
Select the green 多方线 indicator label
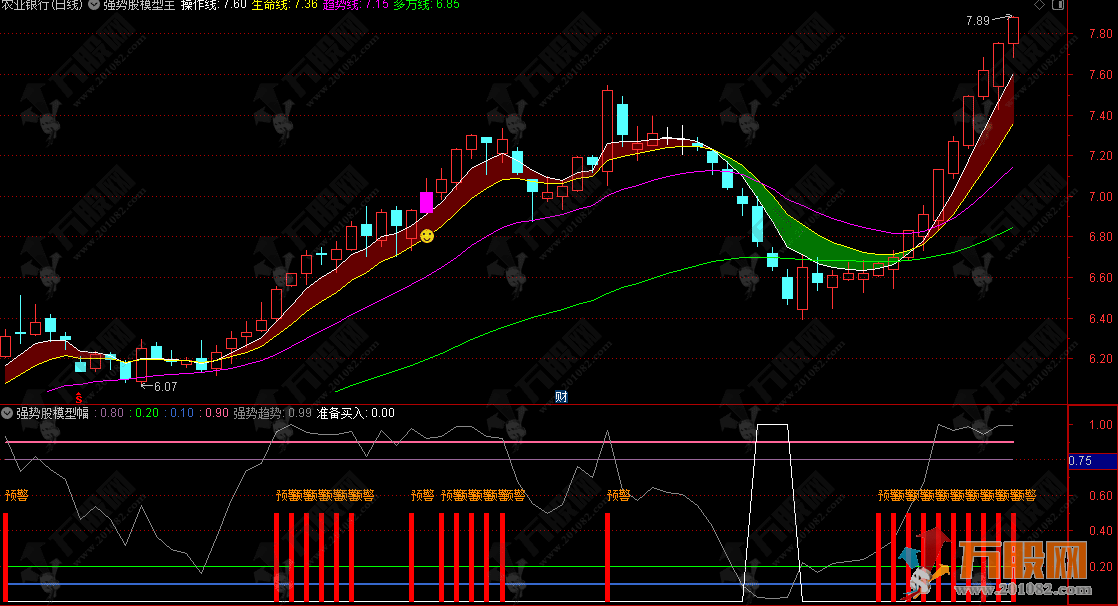point(427,6)
